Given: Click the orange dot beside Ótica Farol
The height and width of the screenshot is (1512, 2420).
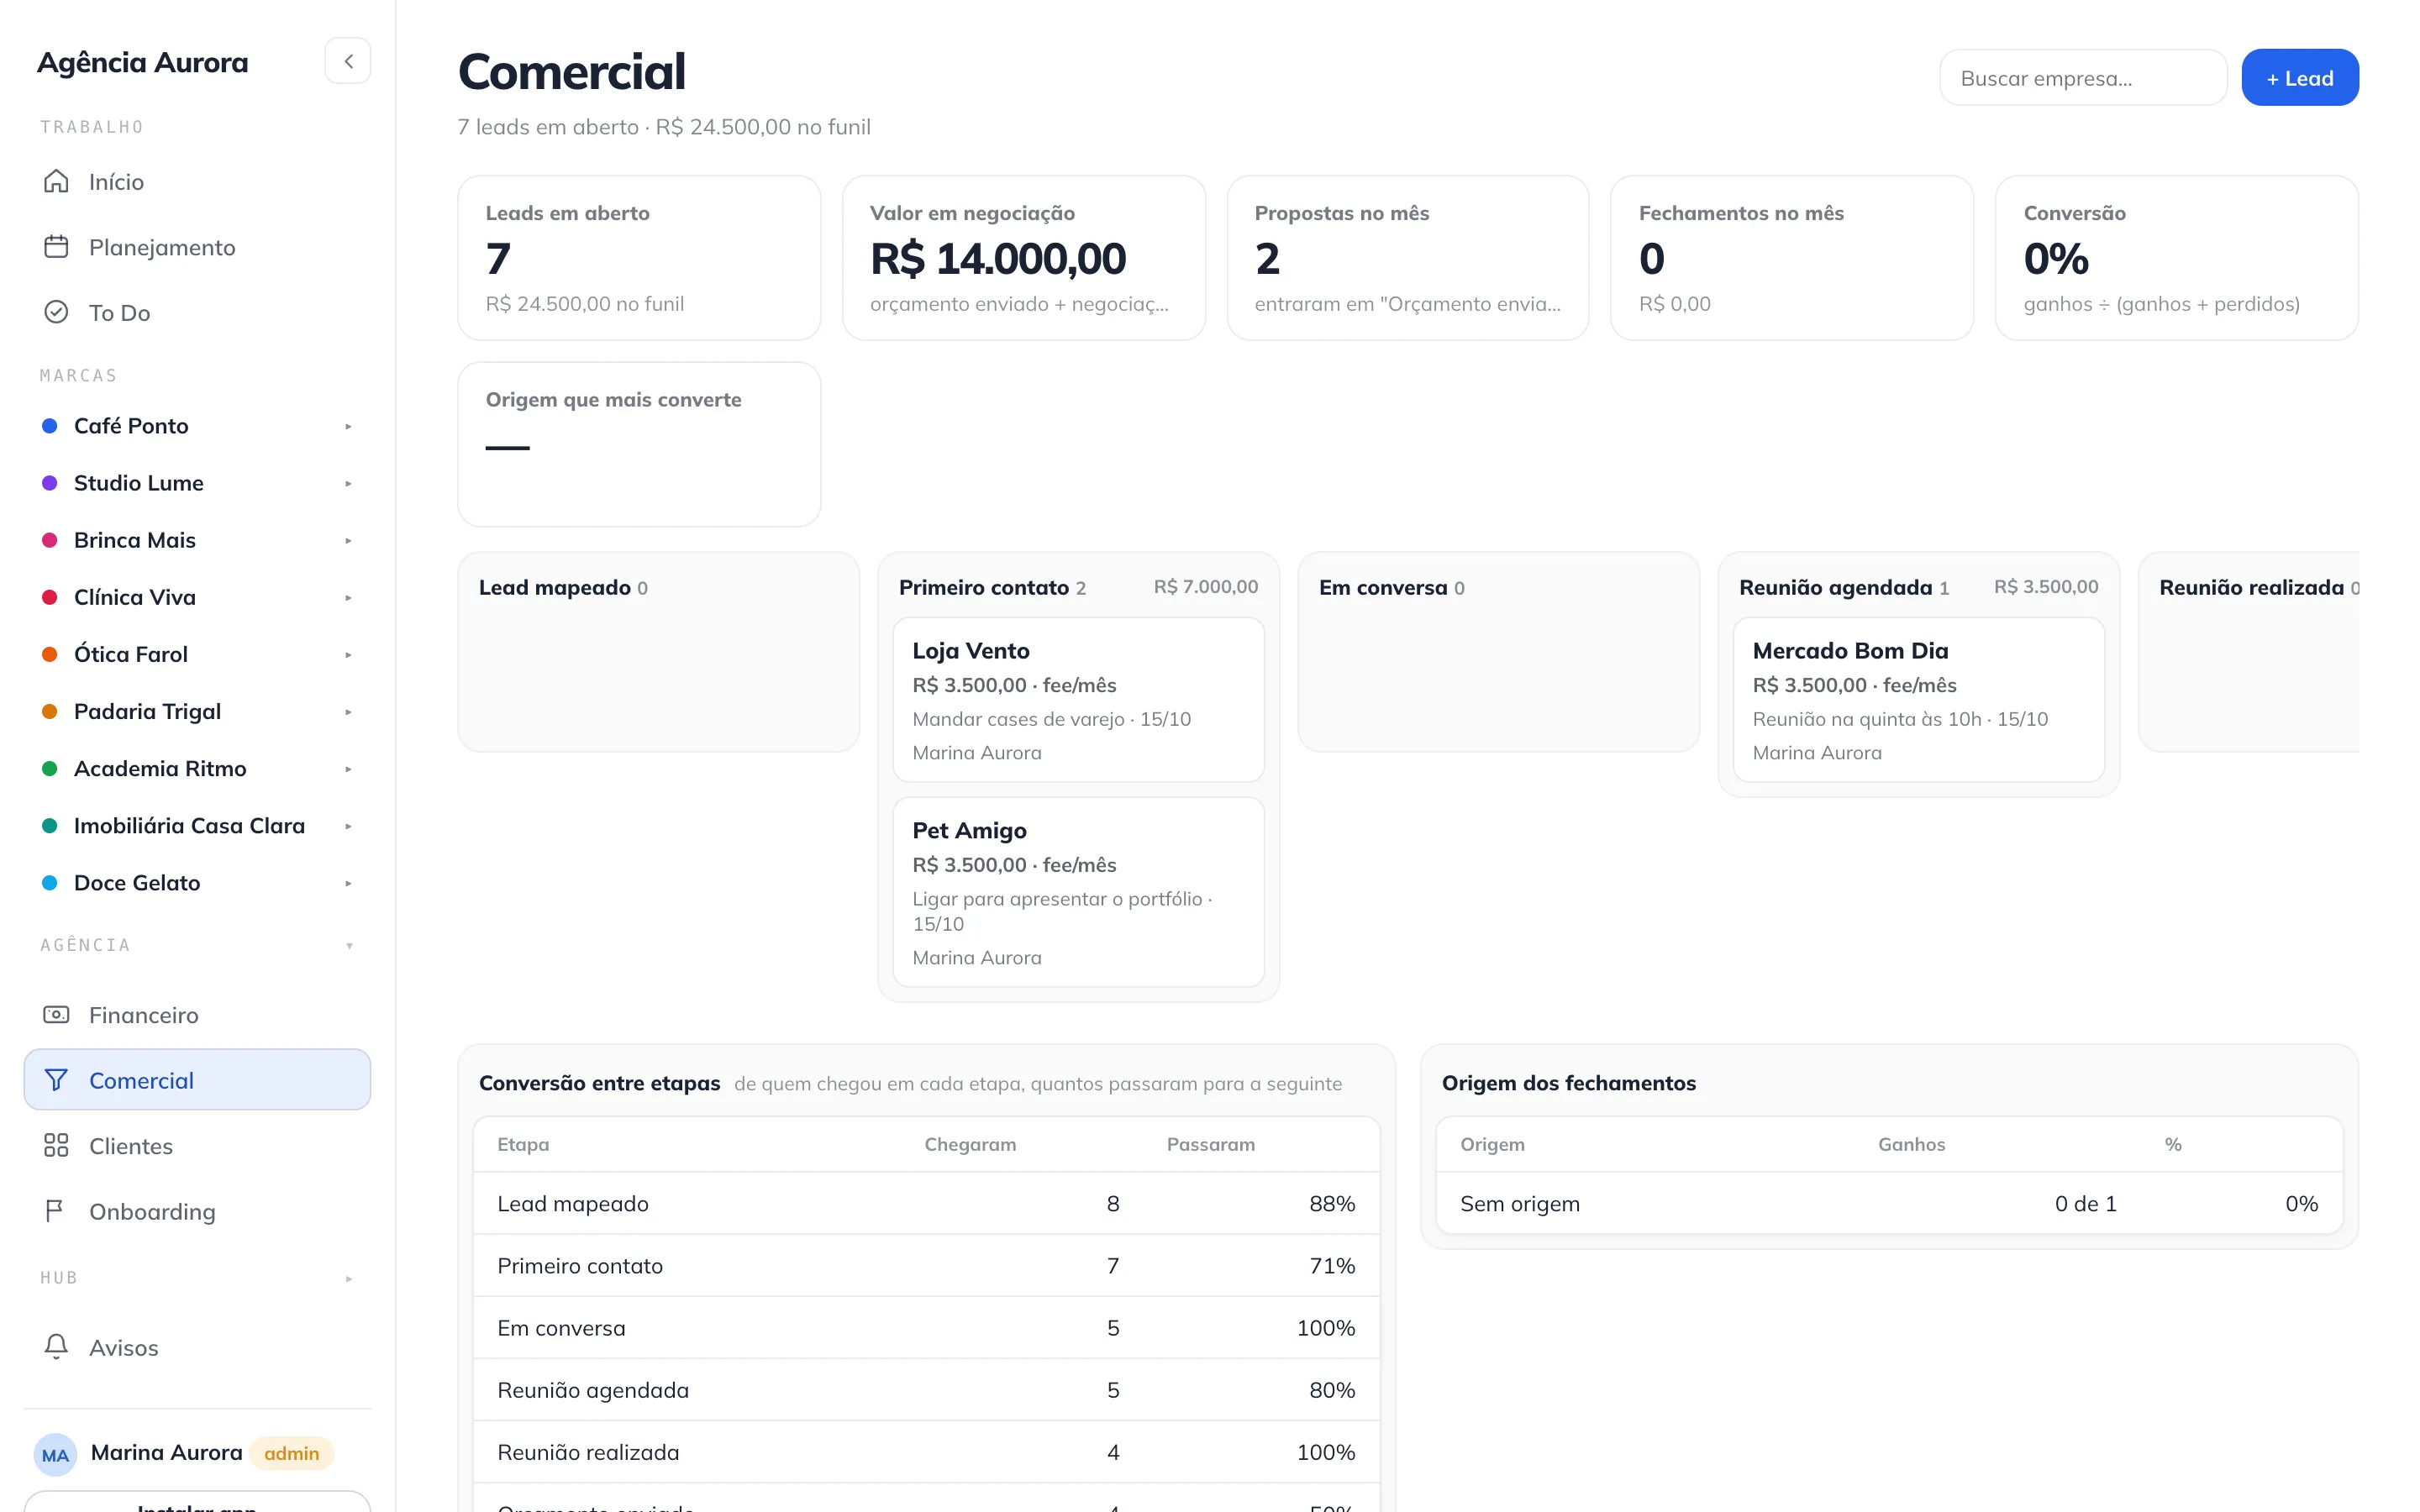Looking at the screenshot, I should [49, 654].
